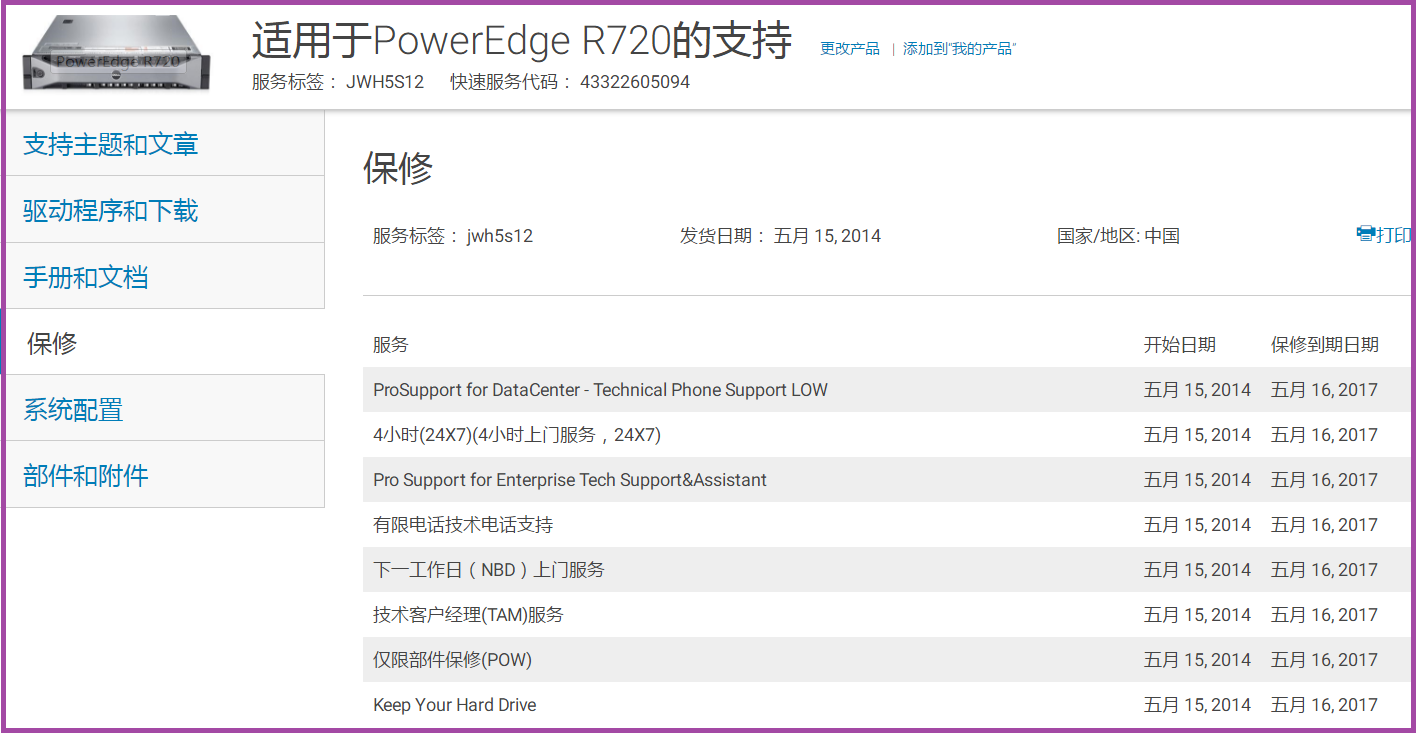Select the Keep Your Hard Drive row
This screenshot has width=1416, height=734.
(x=455, y=705)
